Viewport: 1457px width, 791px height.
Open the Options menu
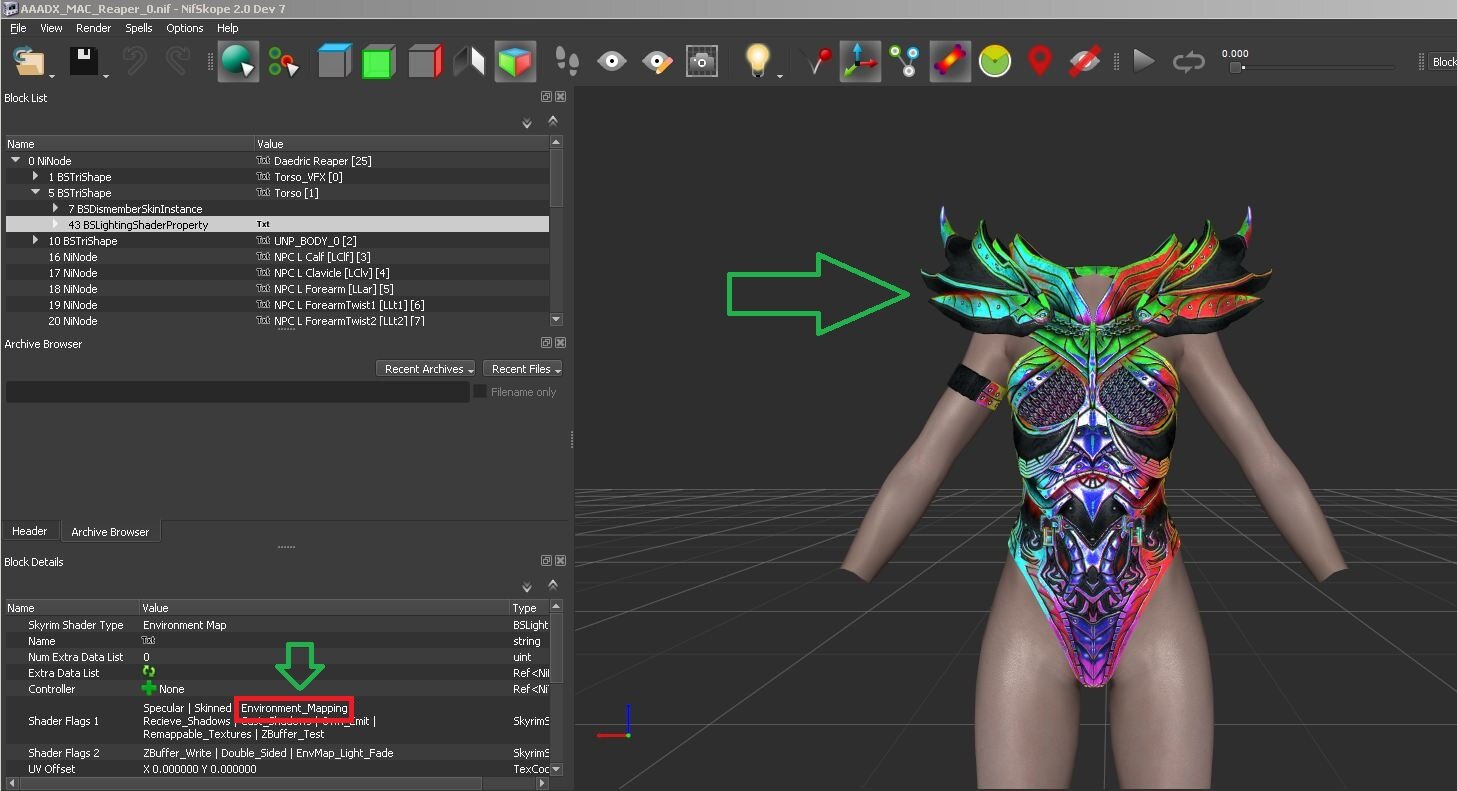tap(185, 28)
